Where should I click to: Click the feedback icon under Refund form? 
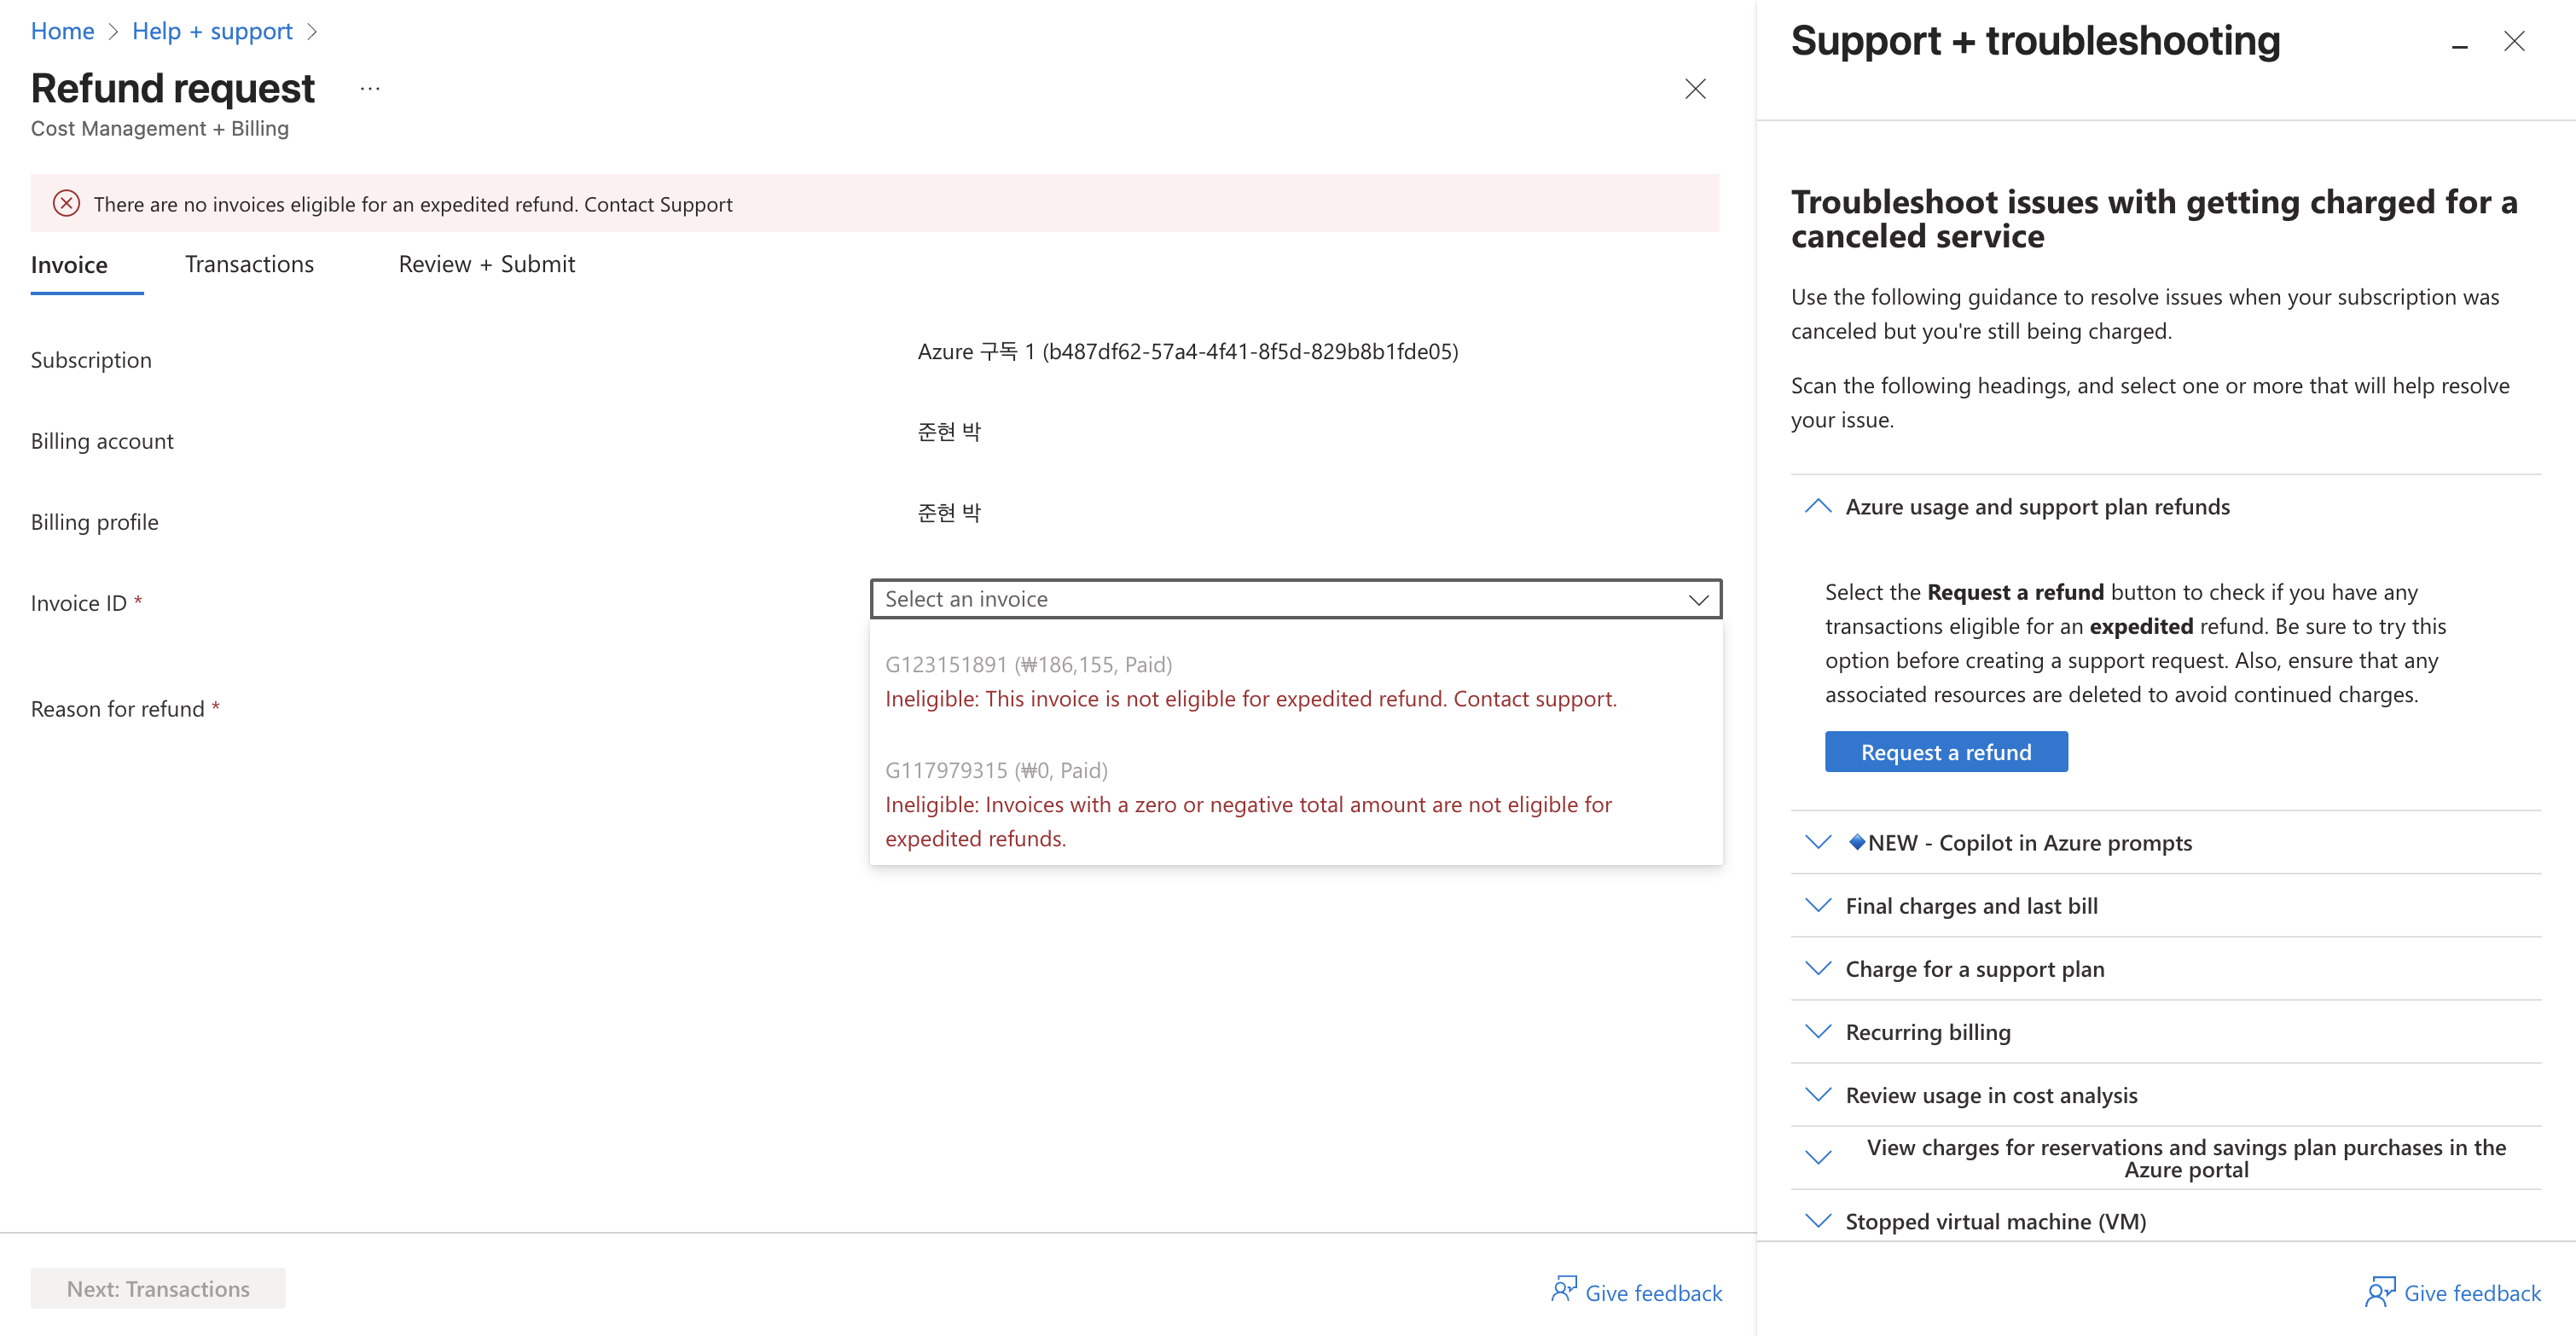pos(1563,1290)
